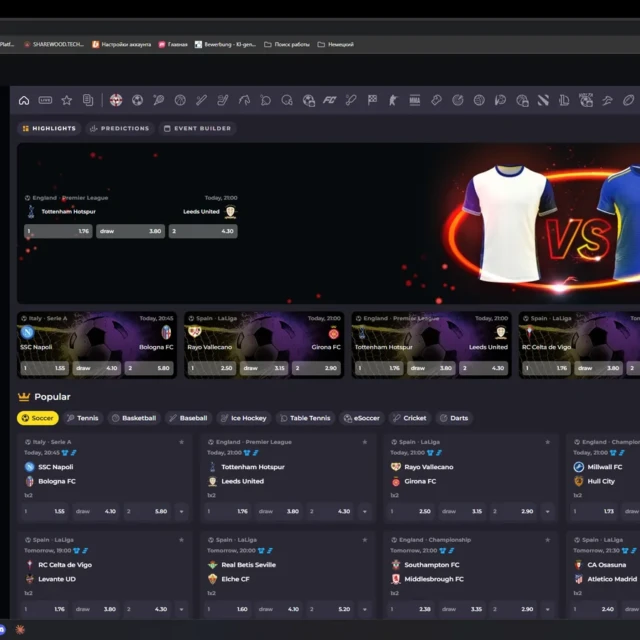Select the Horse Racing icon

tap(244, 100)
